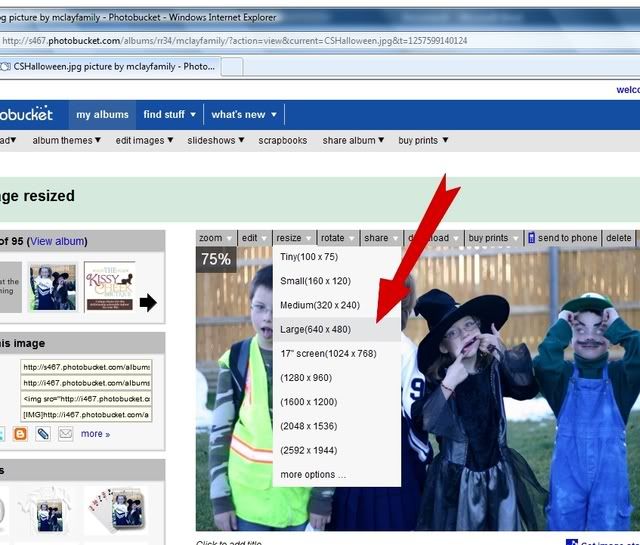Click the [IMG] code field
Screen dimensions: 640x545
click(x=86, y=415)
